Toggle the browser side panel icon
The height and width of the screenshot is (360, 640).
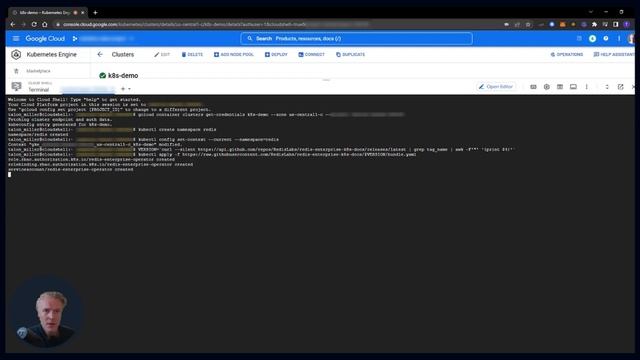[x=616, y=24]
